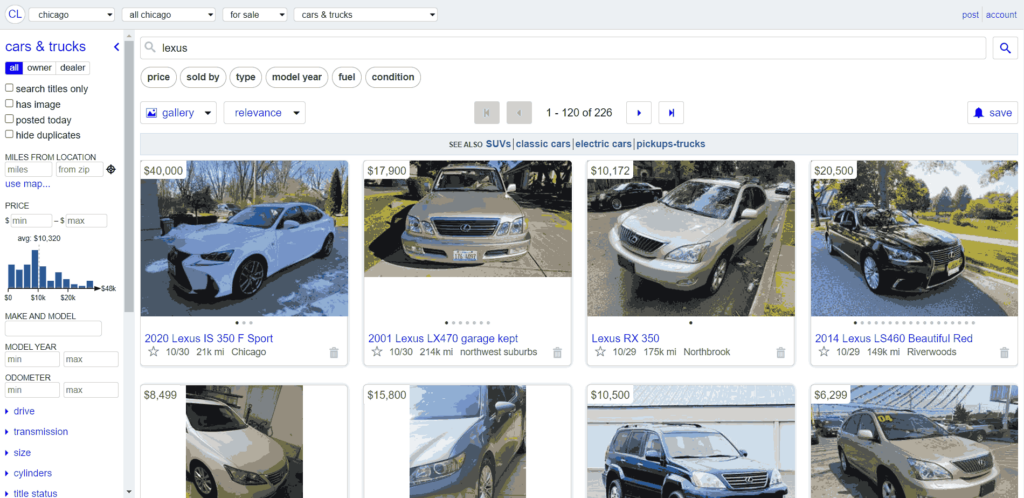Collapse sidebar with the left chevron
The width and height of the screenshot is (1024, 498).
pos(116,47)
